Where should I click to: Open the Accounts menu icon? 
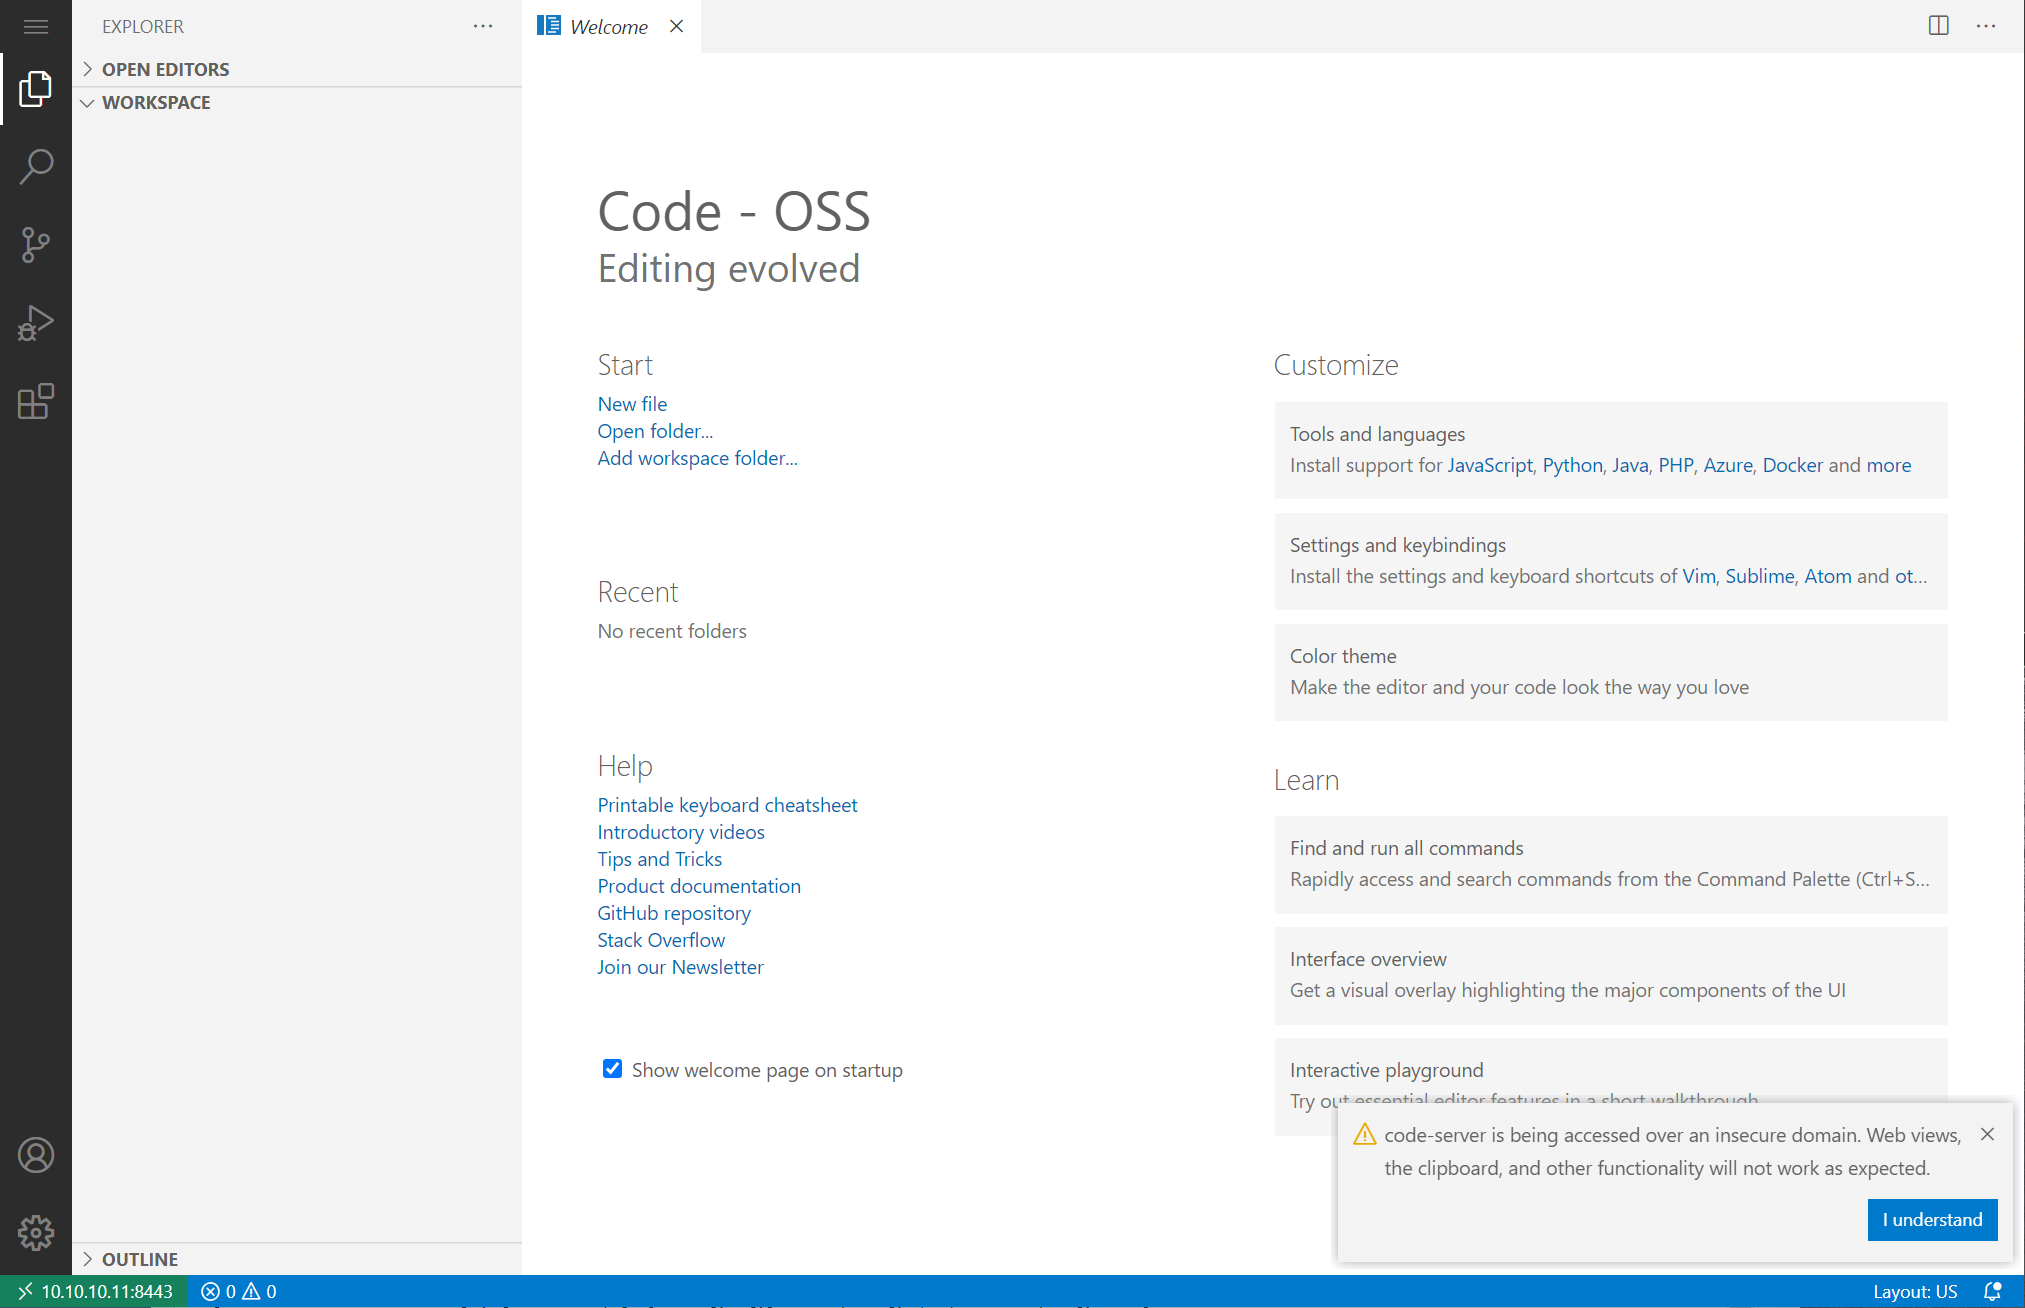pos(36,1155)
